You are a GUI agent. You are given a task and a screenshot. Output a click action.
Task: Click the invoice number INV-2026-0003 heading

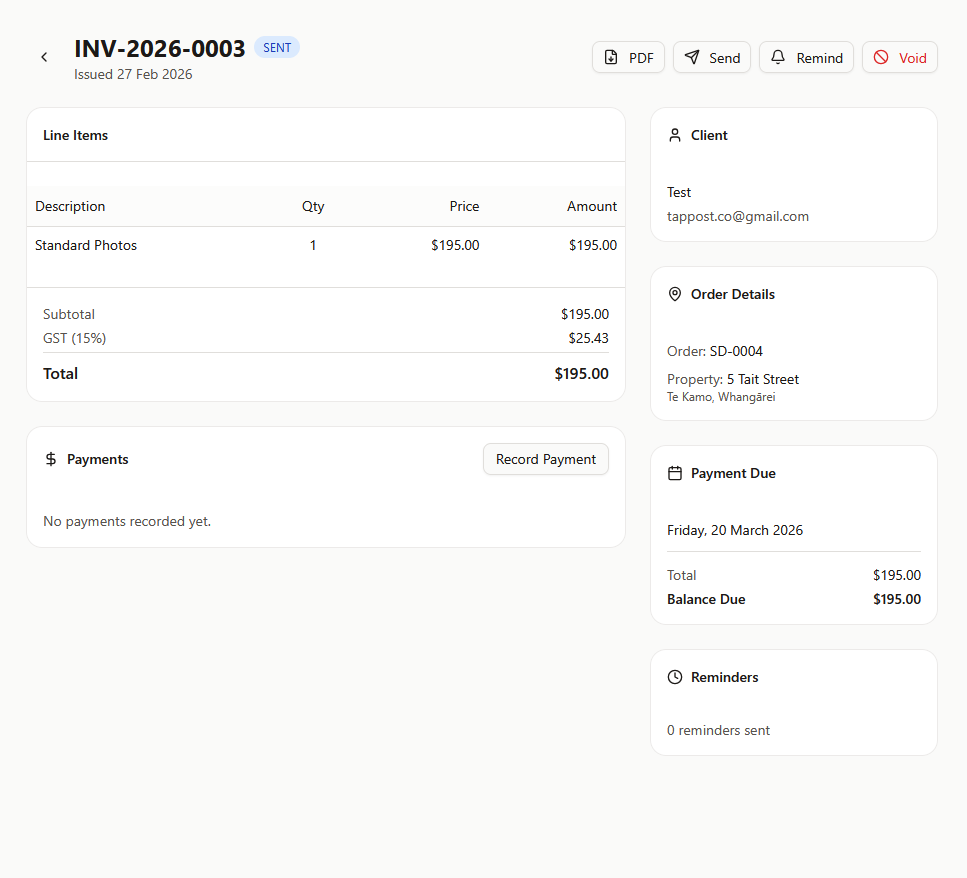coord(160,49)
